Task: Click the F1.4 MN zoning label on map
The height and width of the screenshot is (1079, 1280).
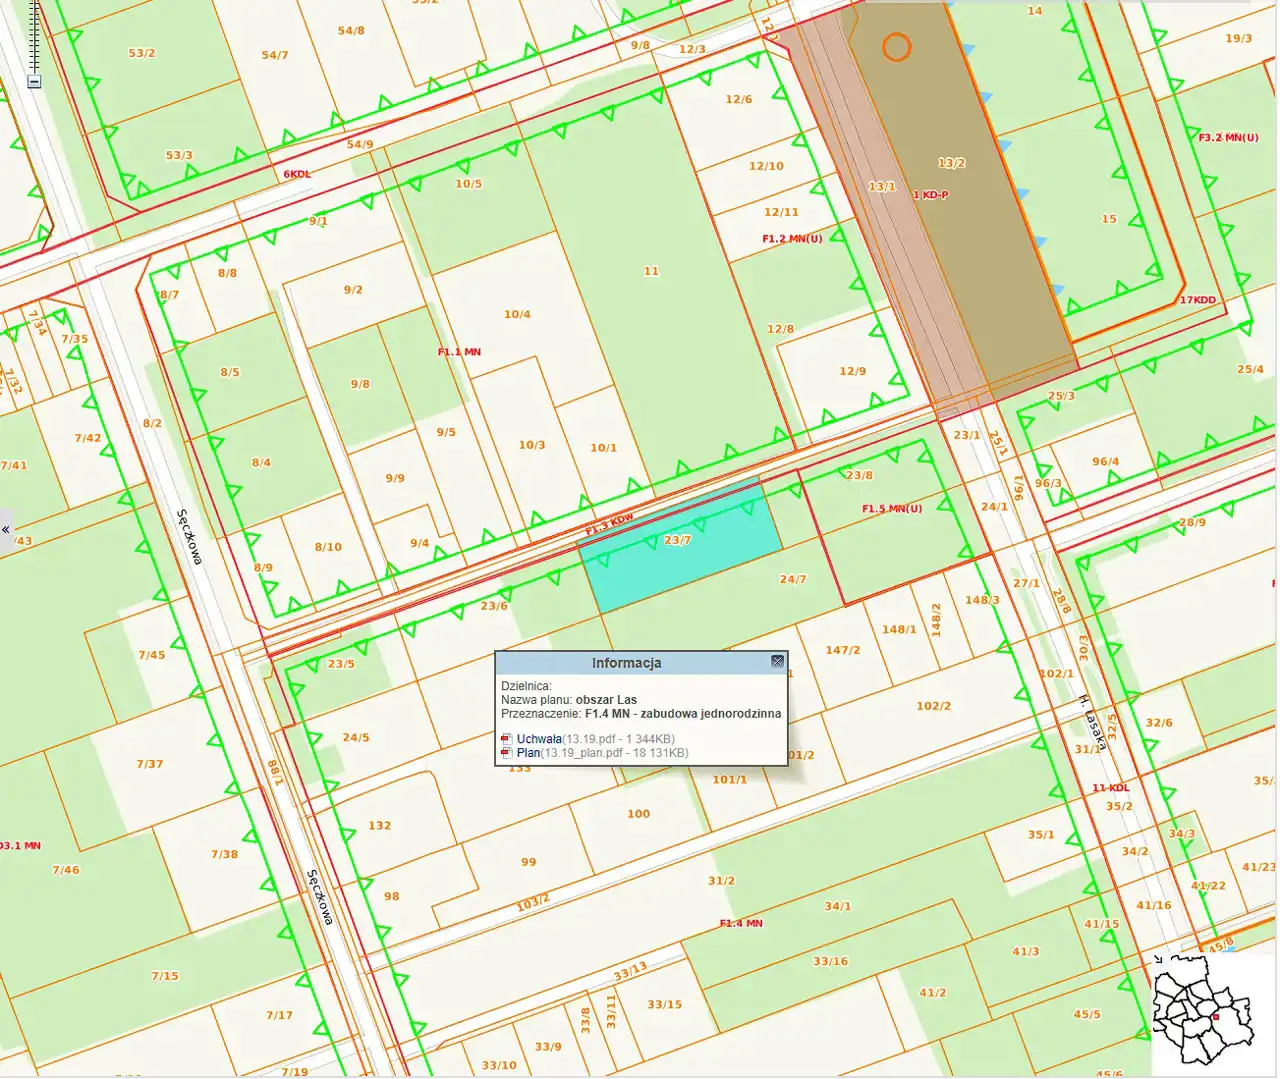Action: tap(741, 923)
